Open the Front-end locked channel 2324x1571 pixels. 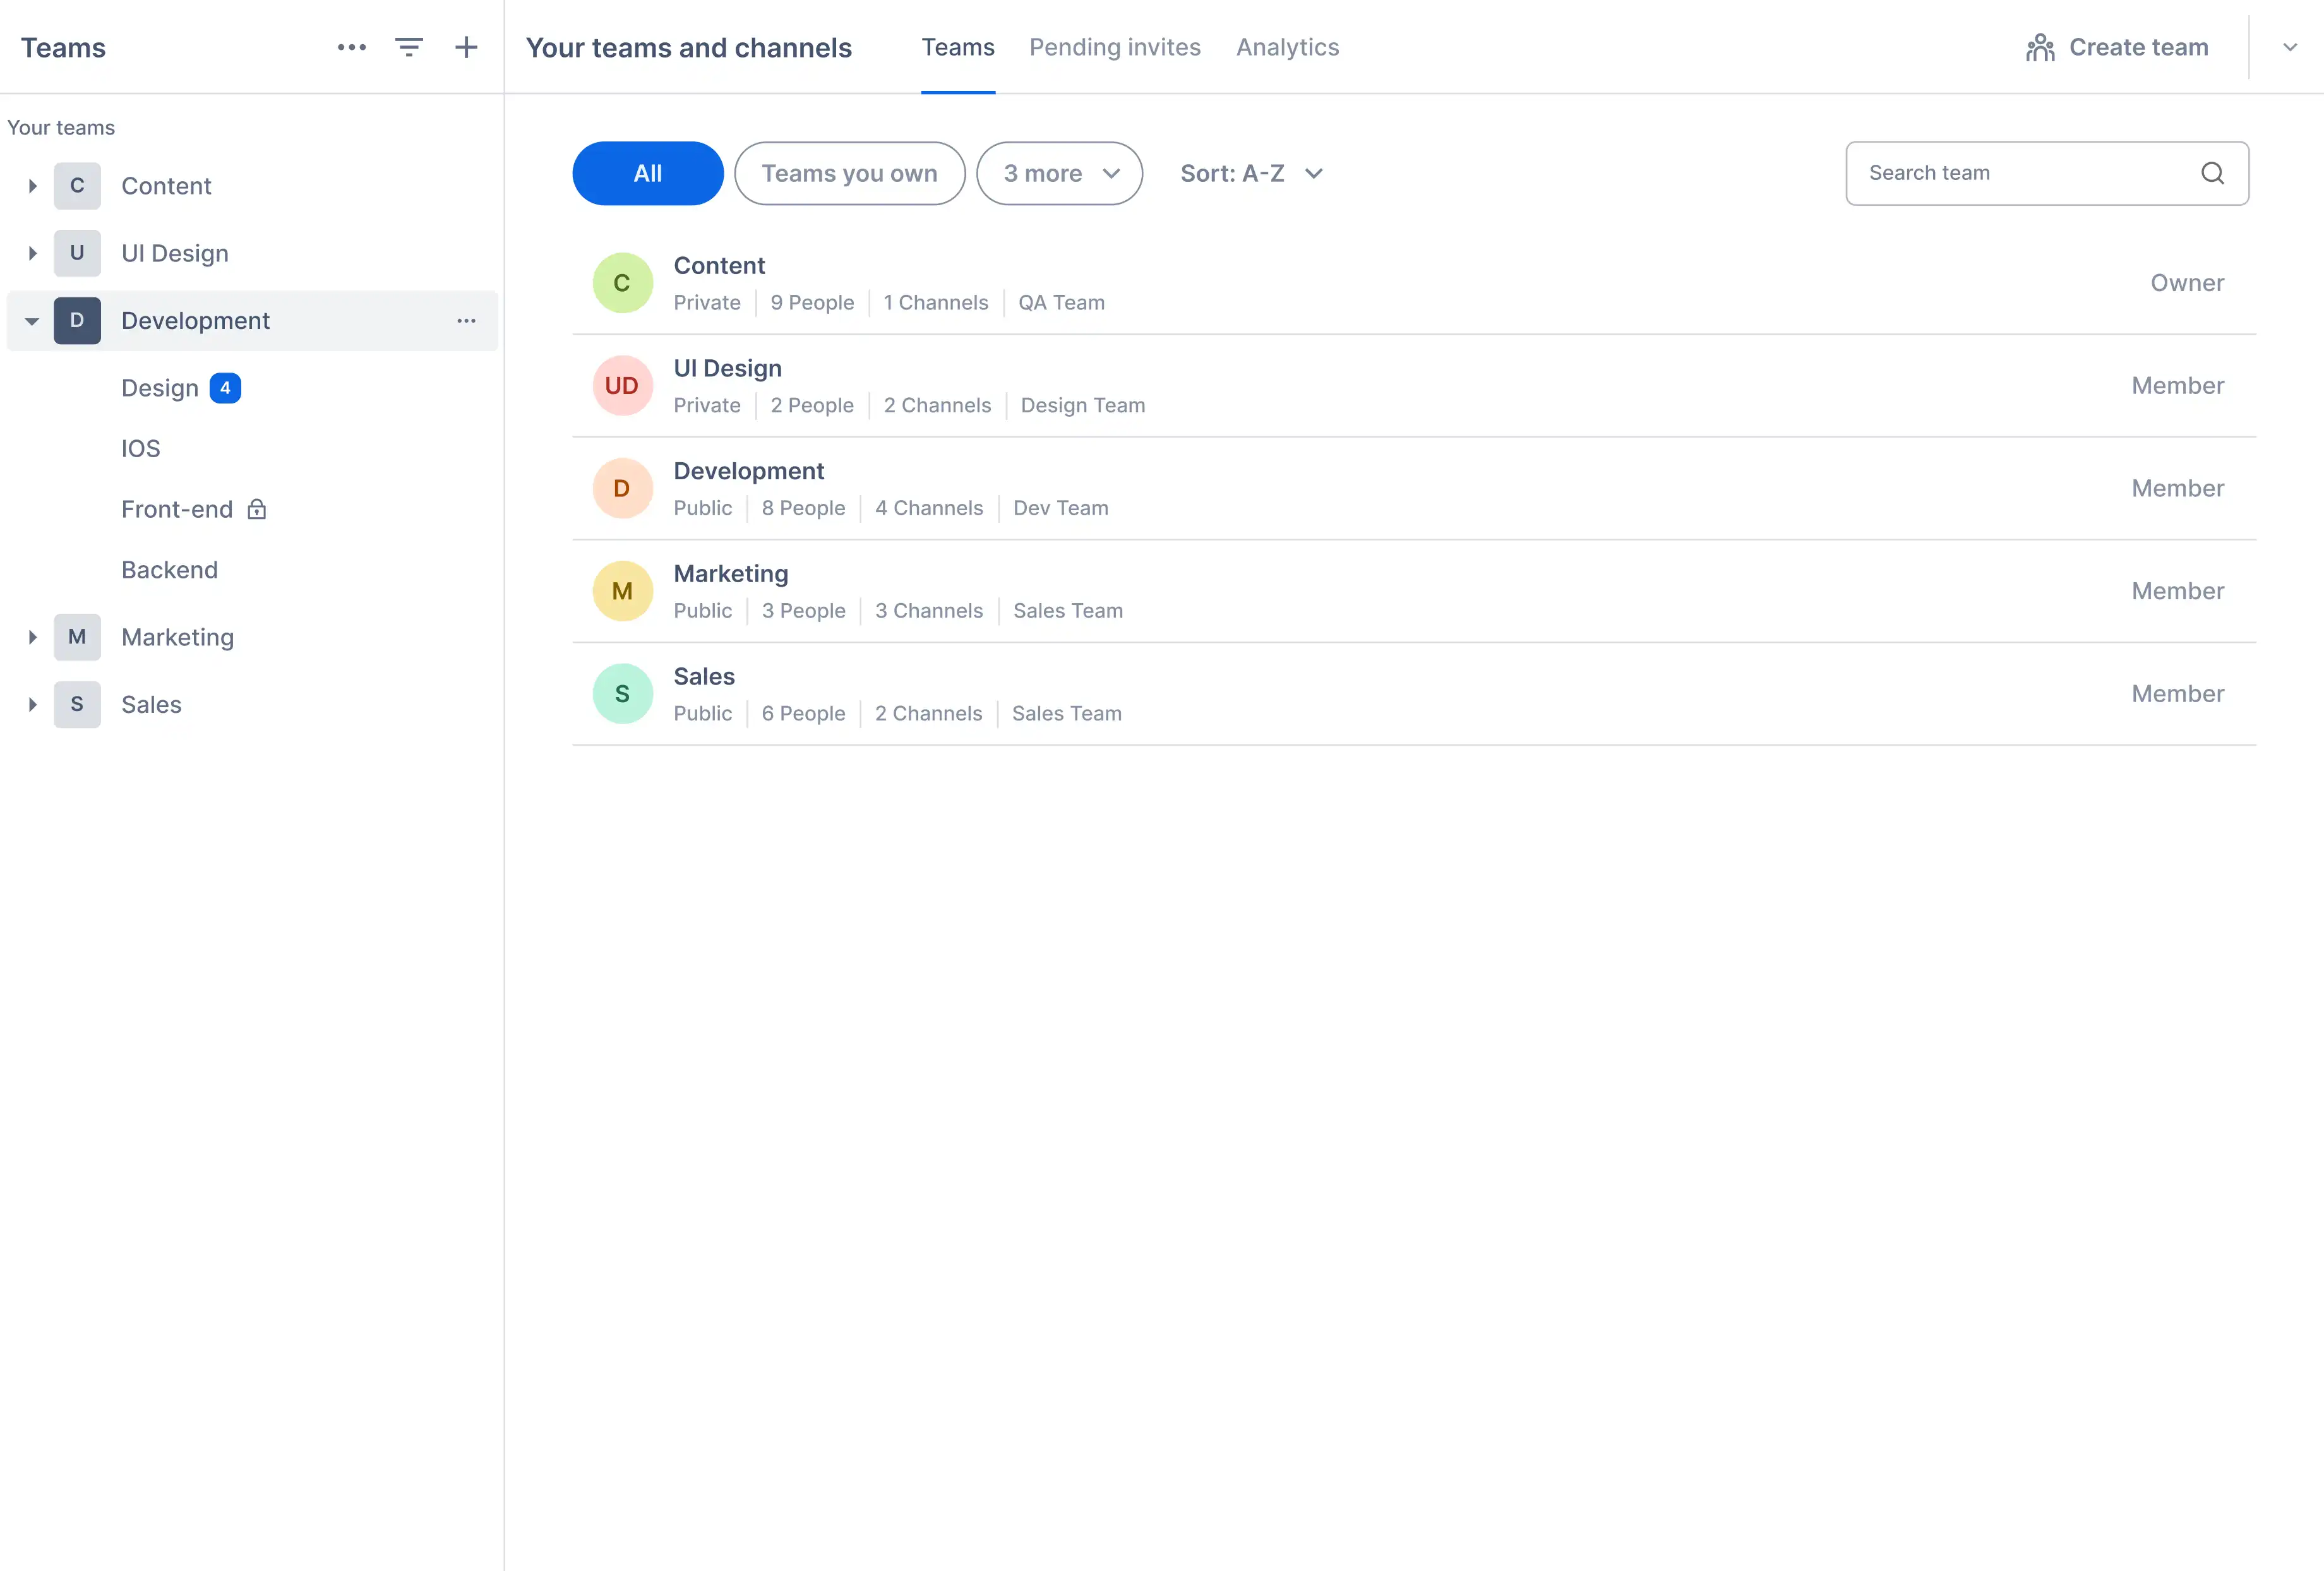click(x=177, y=509)
